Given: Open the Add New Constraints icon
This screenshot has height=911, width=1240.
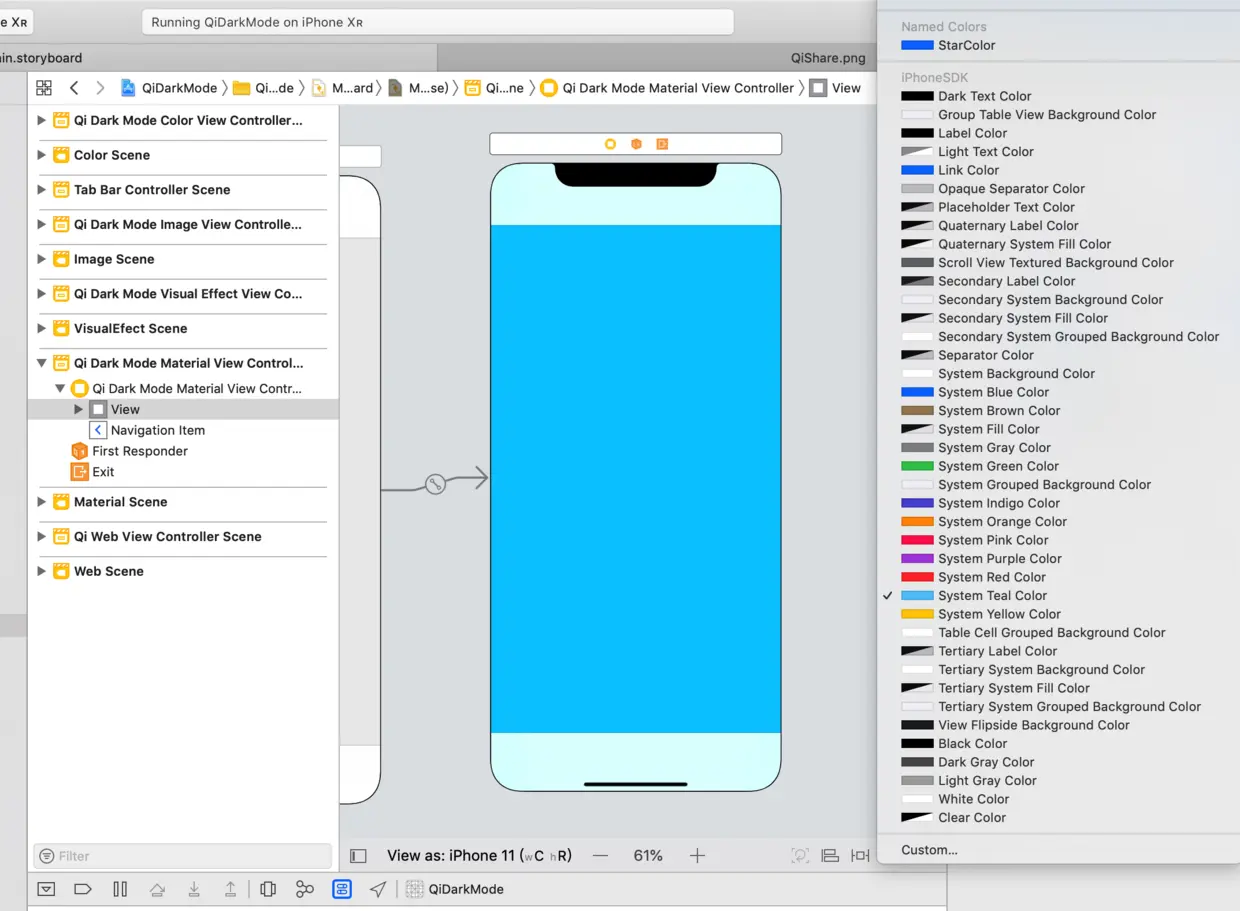Looking at the screenshot, I should tap(860, 856).
